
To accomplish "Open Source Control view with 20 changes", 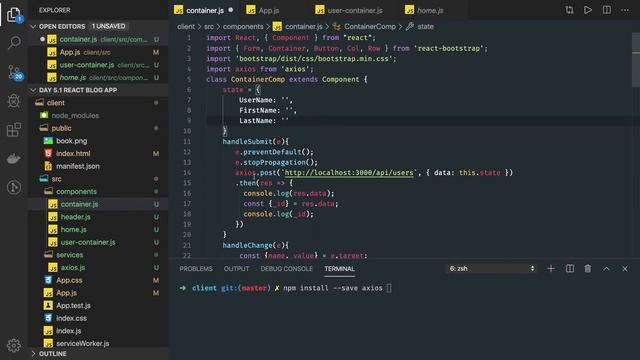I will (14, 72).
